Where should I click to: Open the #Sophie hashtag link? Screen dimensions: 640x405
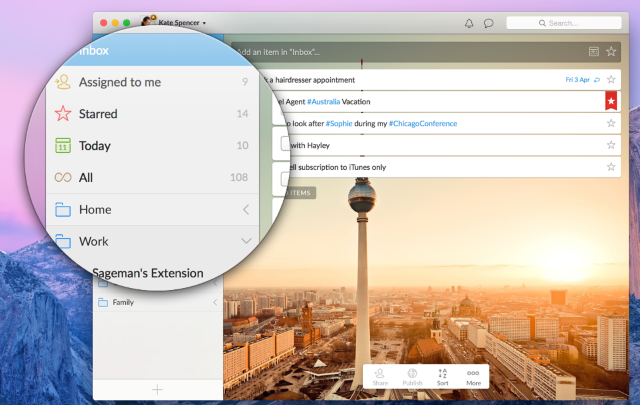click(339, 123)
